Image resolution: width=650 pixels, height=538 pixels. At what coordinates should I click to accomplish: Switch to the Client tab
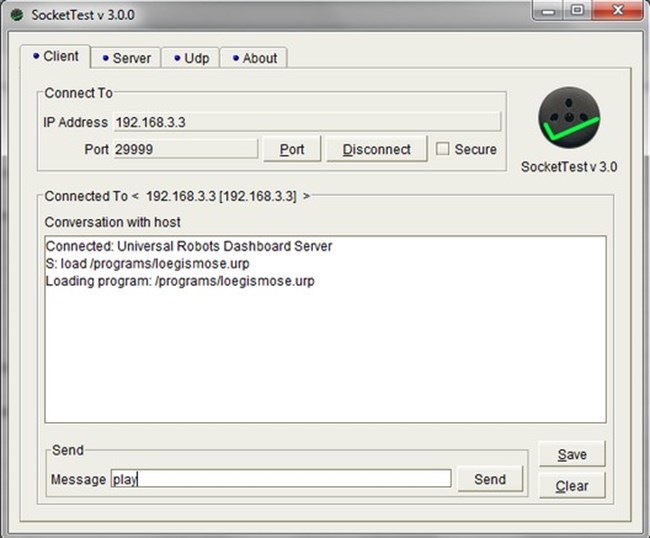tap(55, 57)
